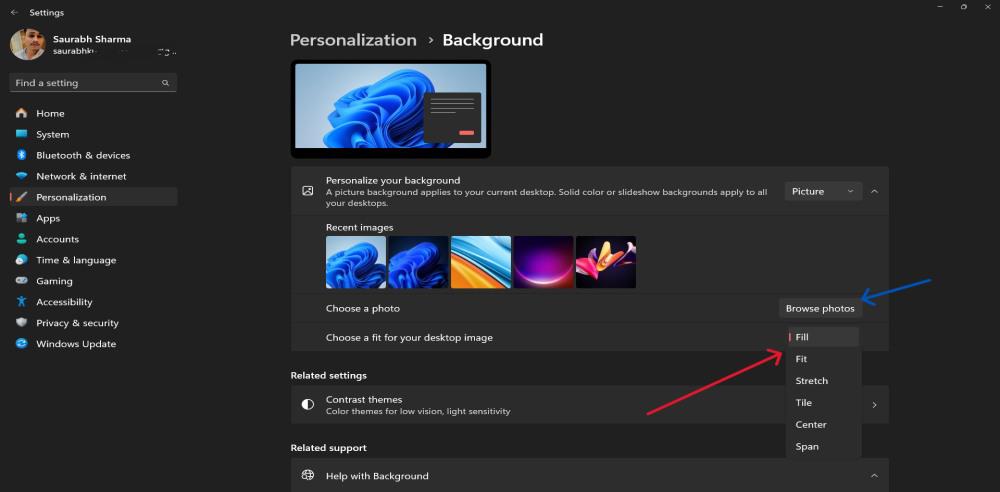This screenshot has height=492, width=1000.
Task: Click the Home house icon
Action: tap(22, 113)
